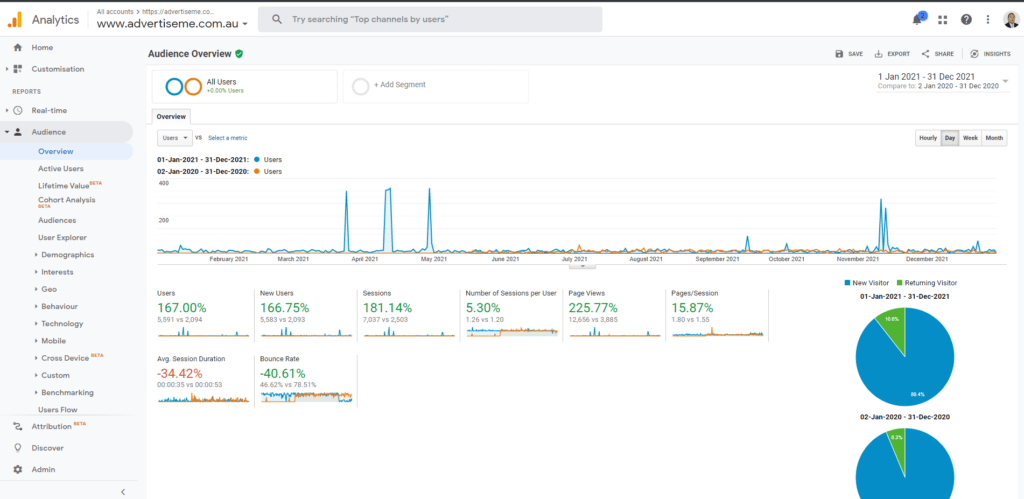Open User Explorer report

62,238
